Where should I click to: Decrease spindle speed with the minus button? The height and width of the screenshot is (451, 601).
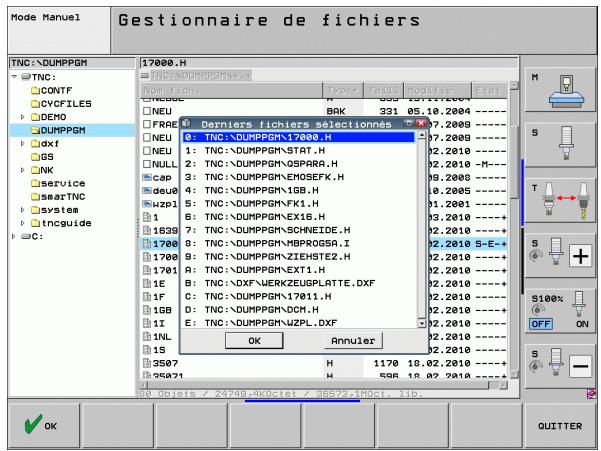click(x=580, y=366)
